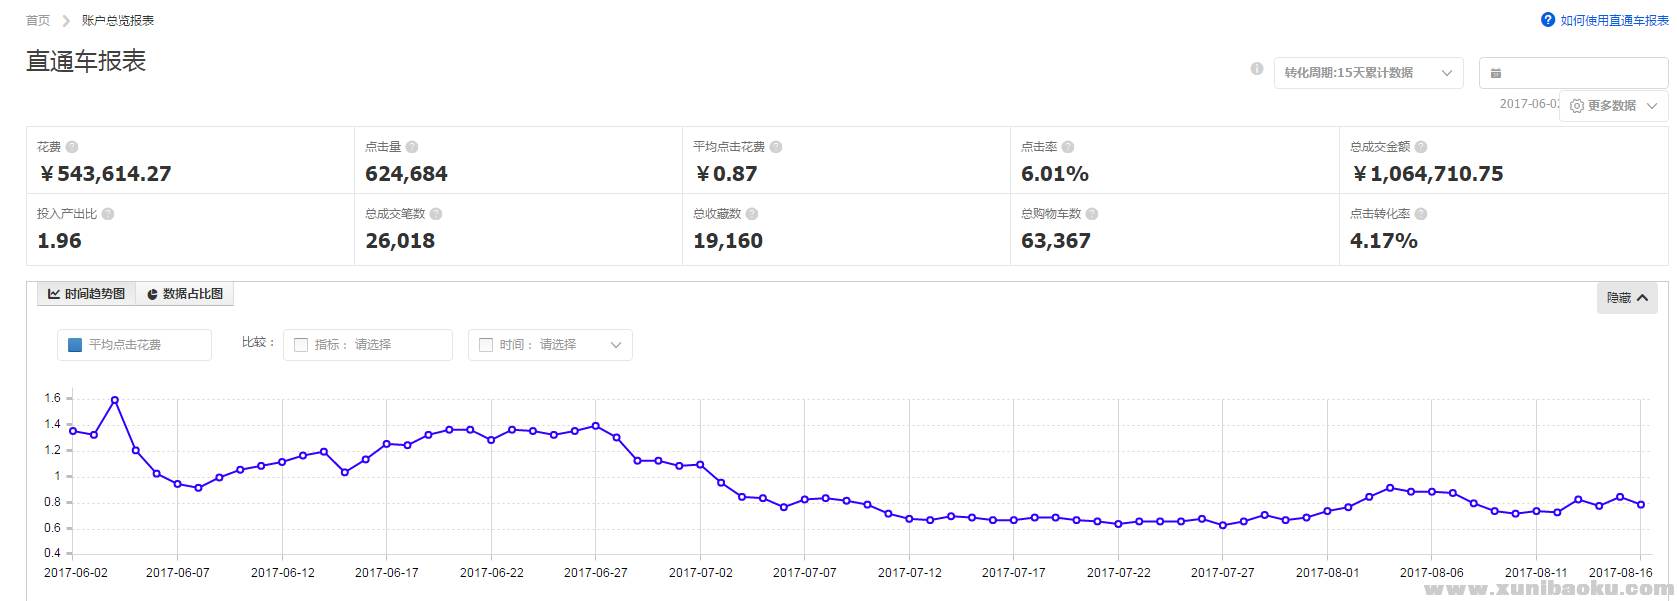
Task: Switch to the 数据占比图 tab
Action: (x=185, y=294)
